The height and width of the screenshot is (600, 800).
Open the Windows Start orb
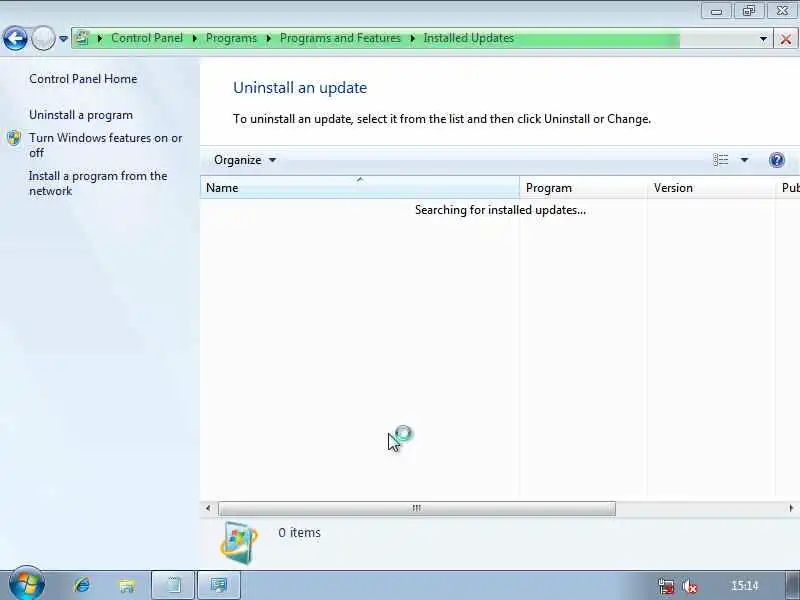click(27, 584)
